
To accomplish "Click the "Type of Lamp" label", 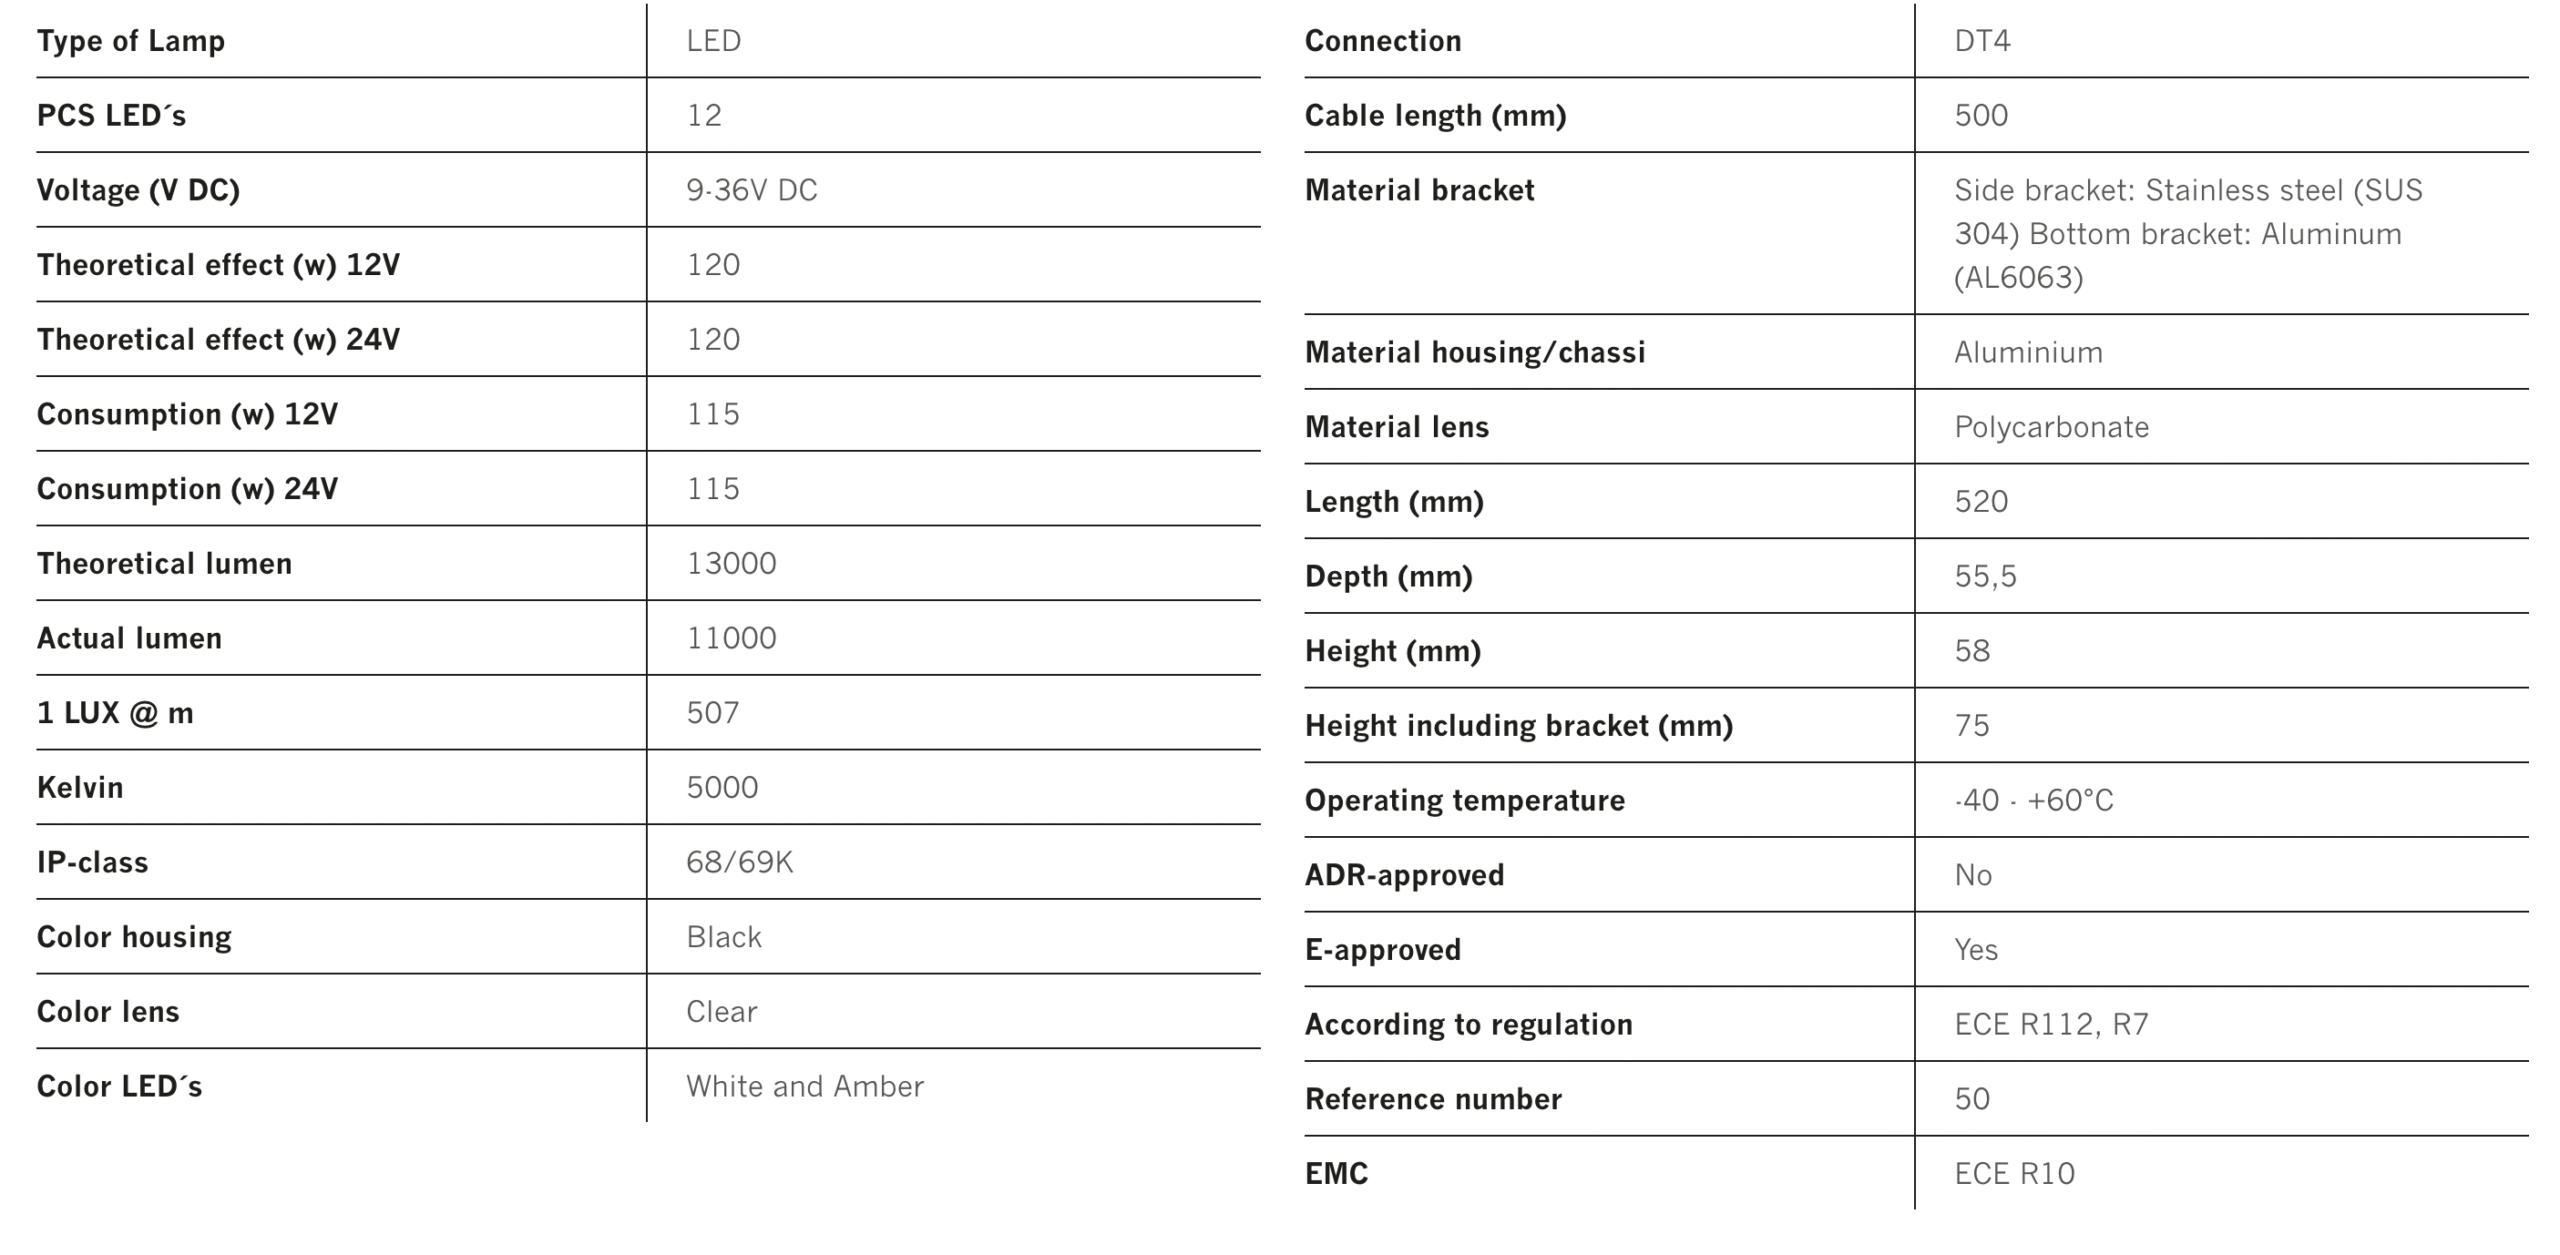I will pos(131,41).
